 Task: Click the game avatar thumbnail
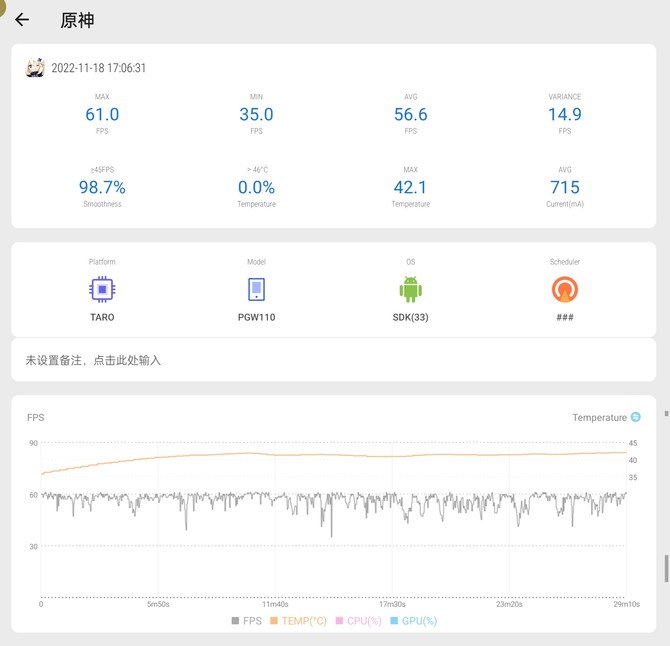point(35,68)
